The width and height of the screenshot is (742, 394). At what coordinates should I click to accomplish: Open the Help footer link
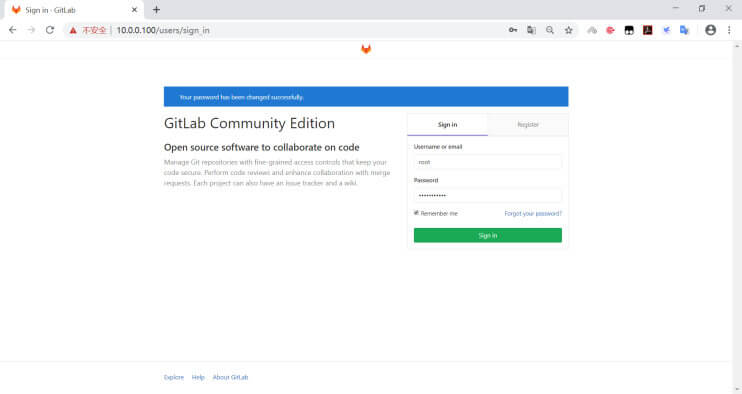pos(198,377)
